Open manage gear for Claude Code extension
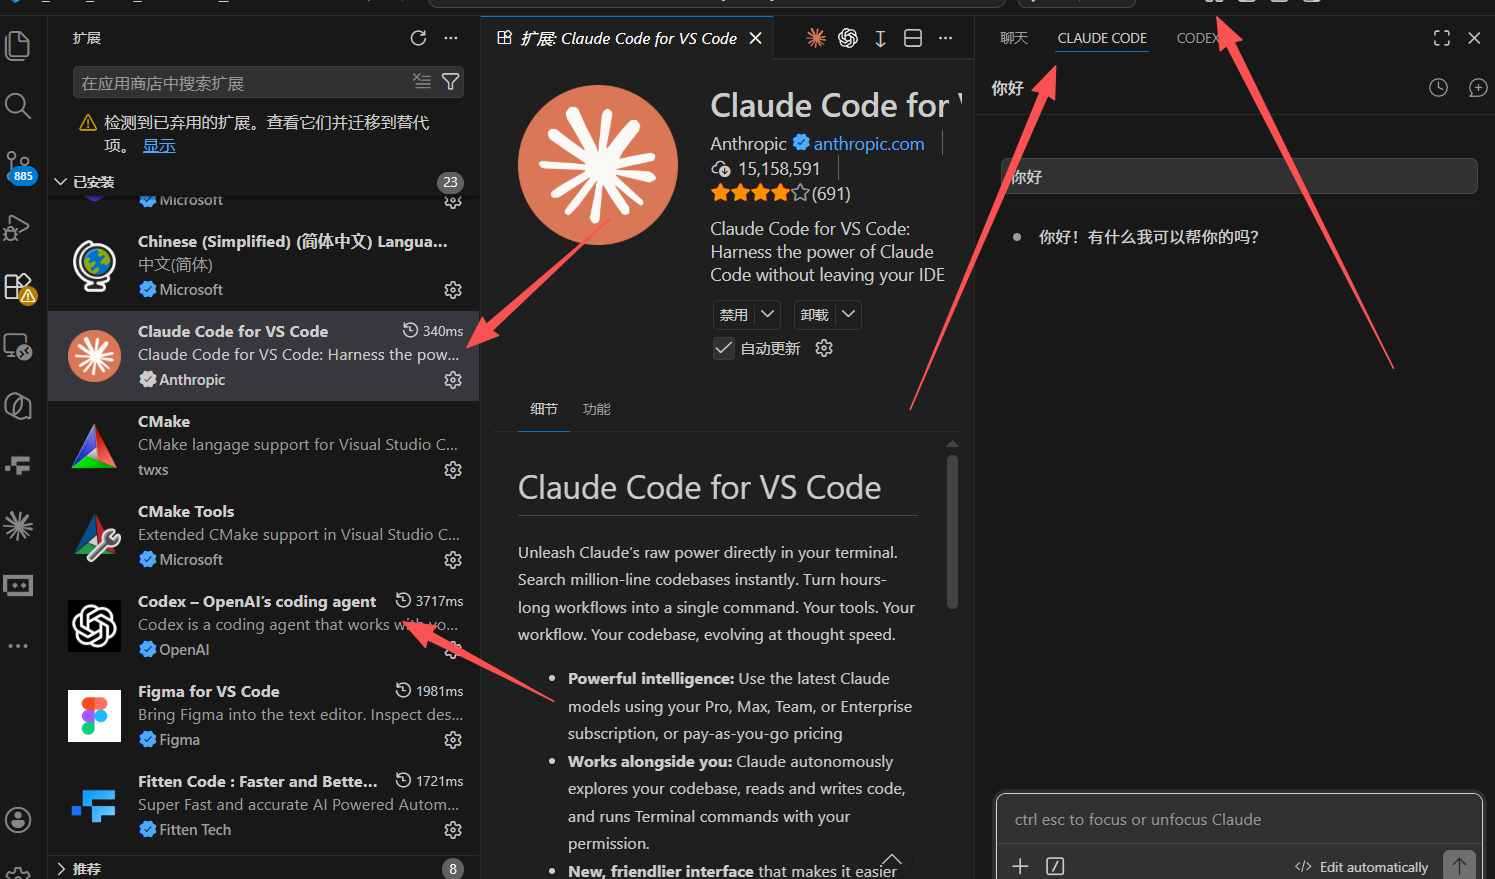Viewport: 1495px width, 879px height. 453,380
